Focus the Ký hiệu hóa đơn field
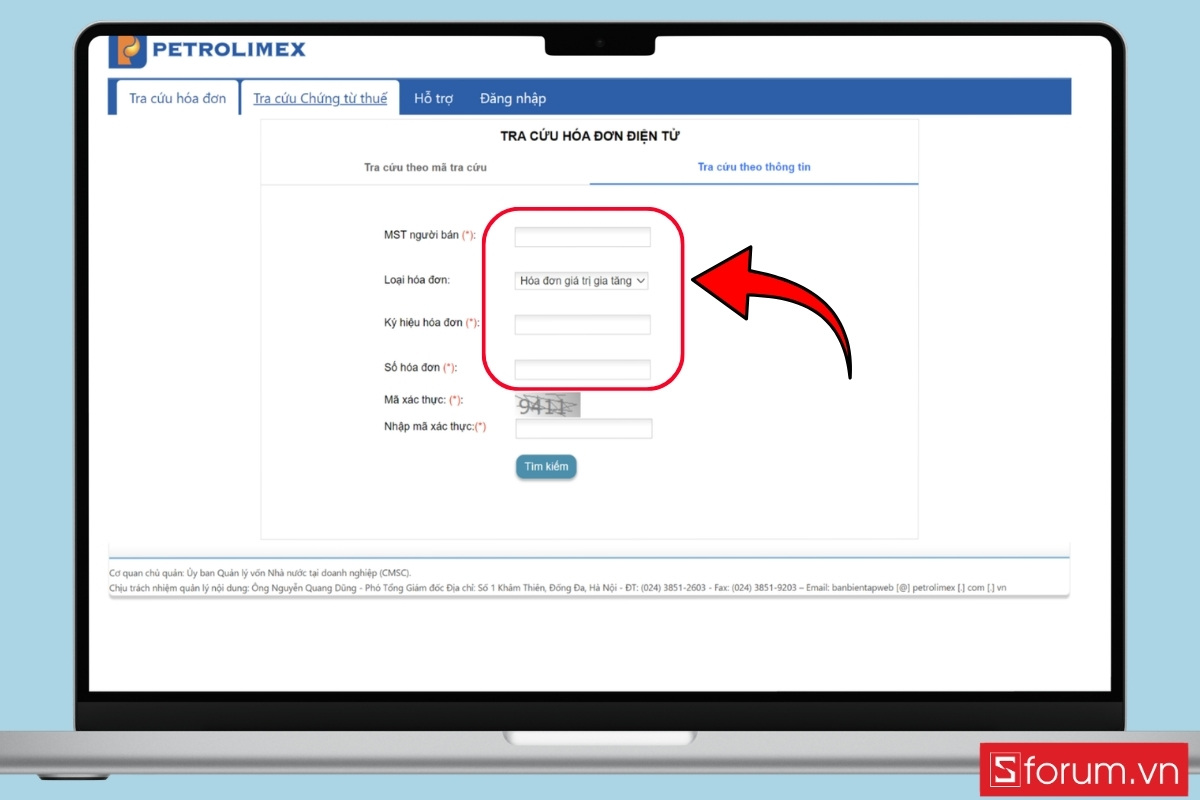This screenshot has width=1200, height=800. [x=582, y=324]
